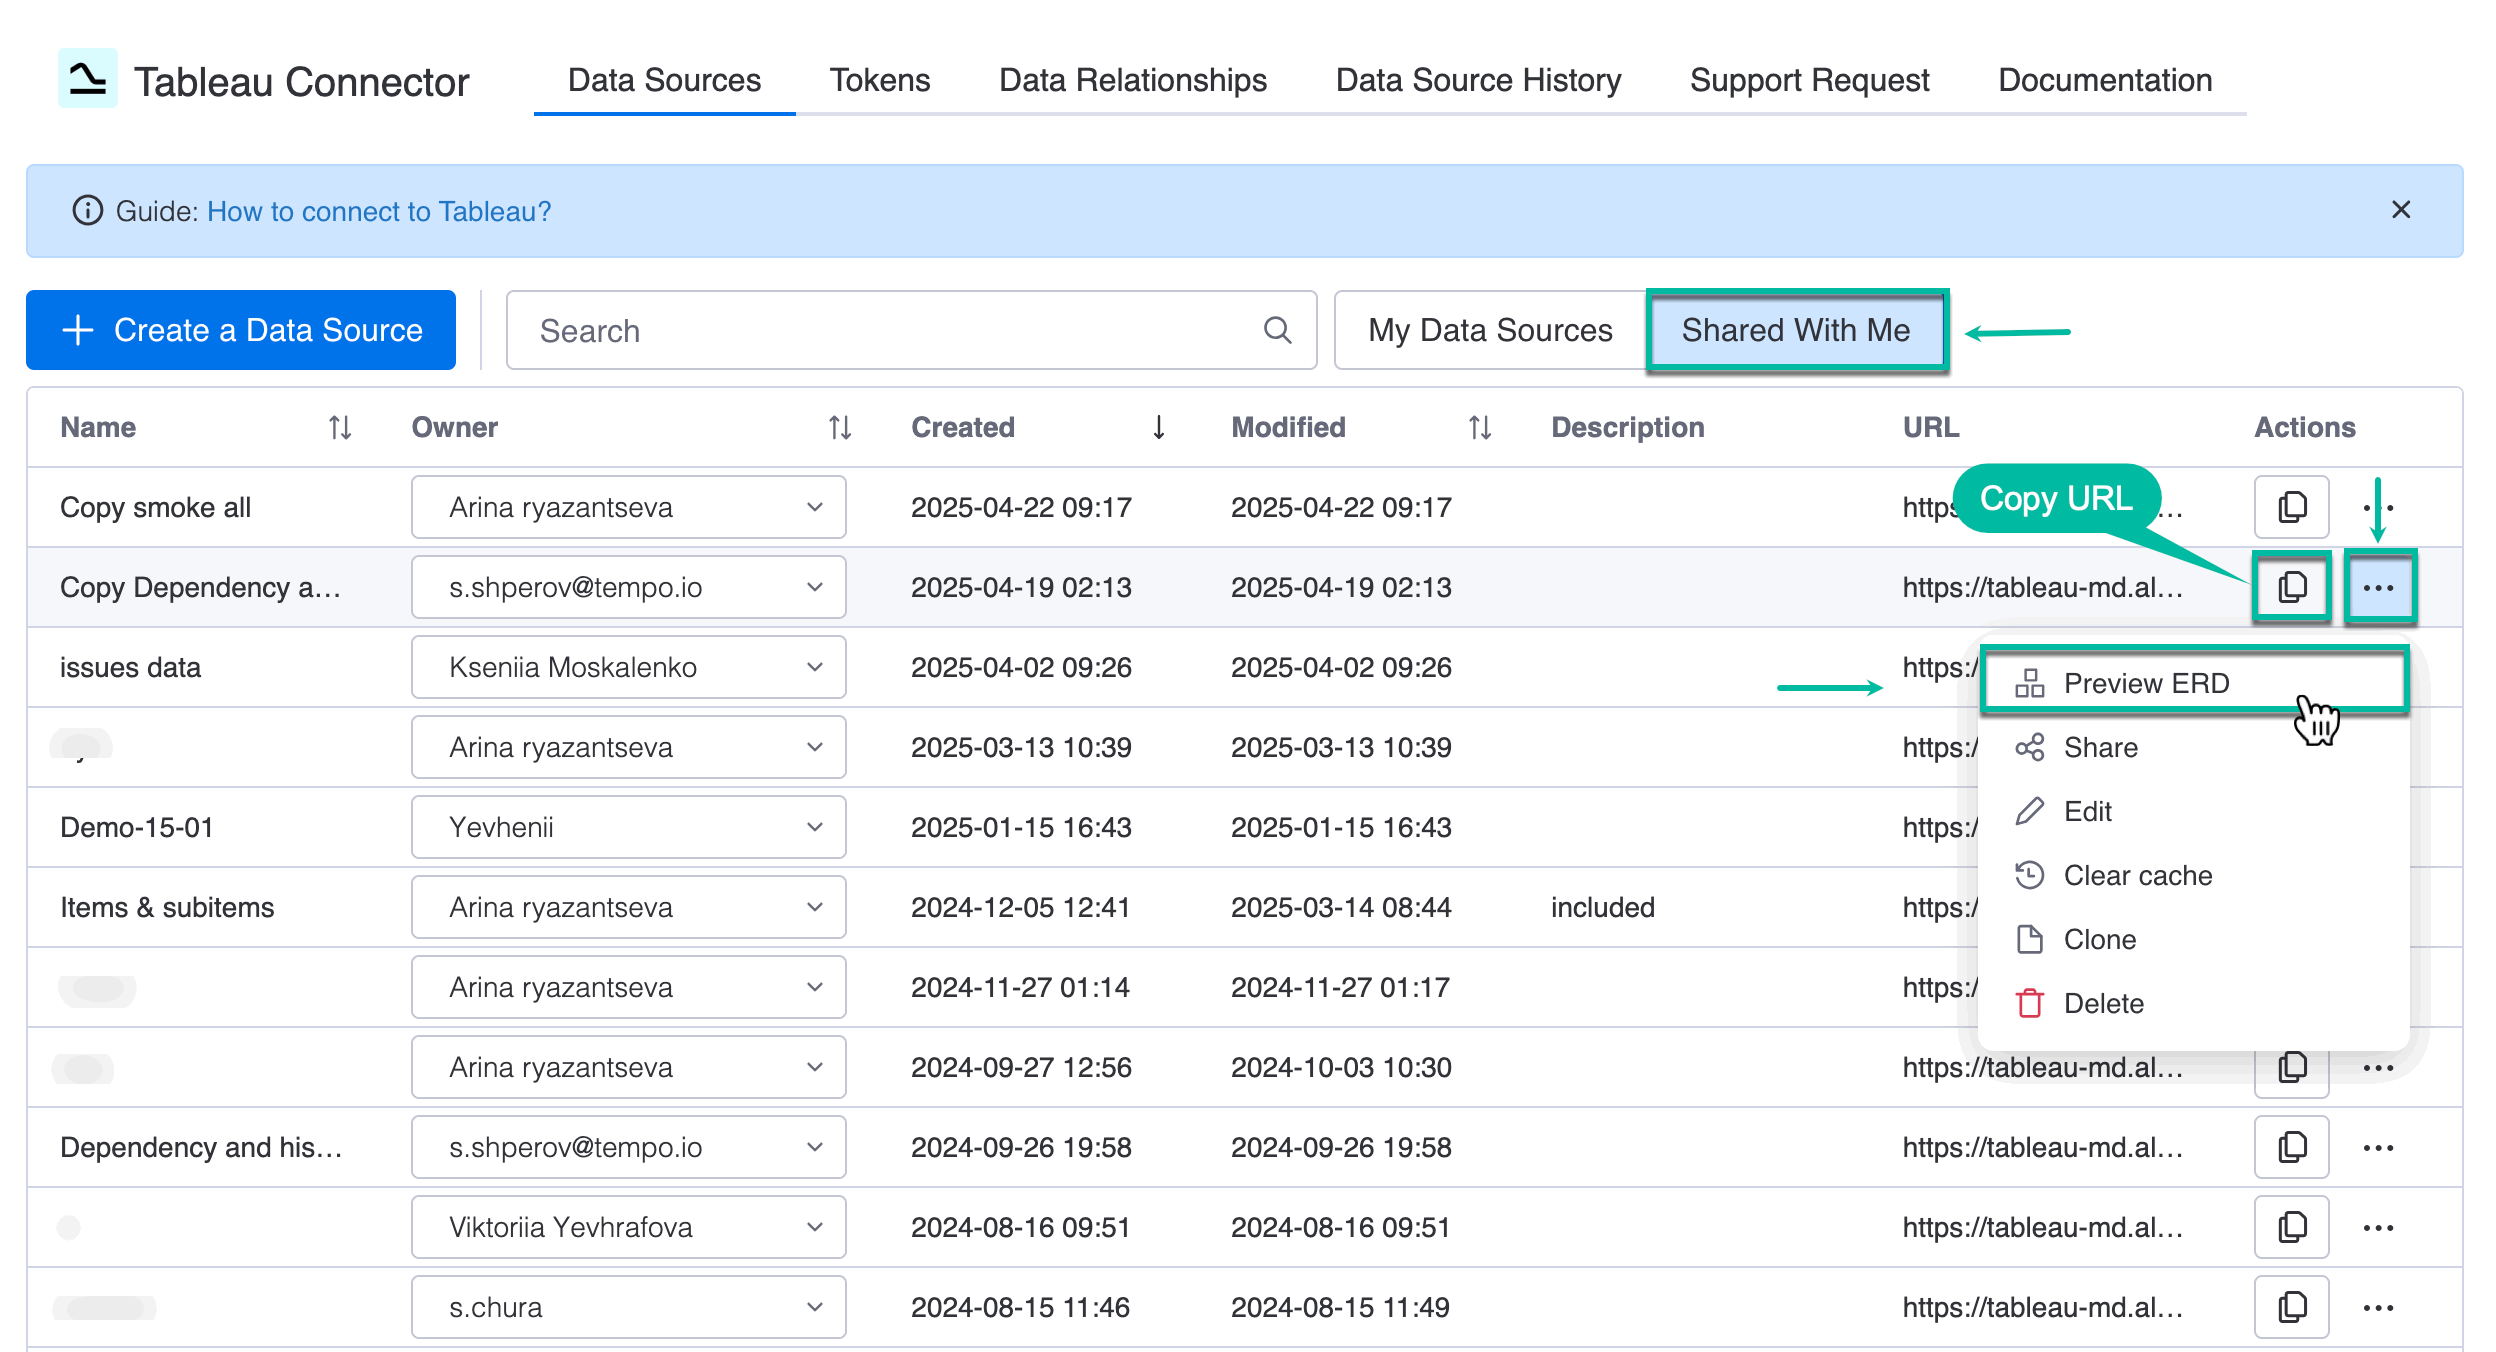2496x1352 pixels.
Task: Click the Create a Data Source button
Action: pyautogui.click(x=240, y=330)
